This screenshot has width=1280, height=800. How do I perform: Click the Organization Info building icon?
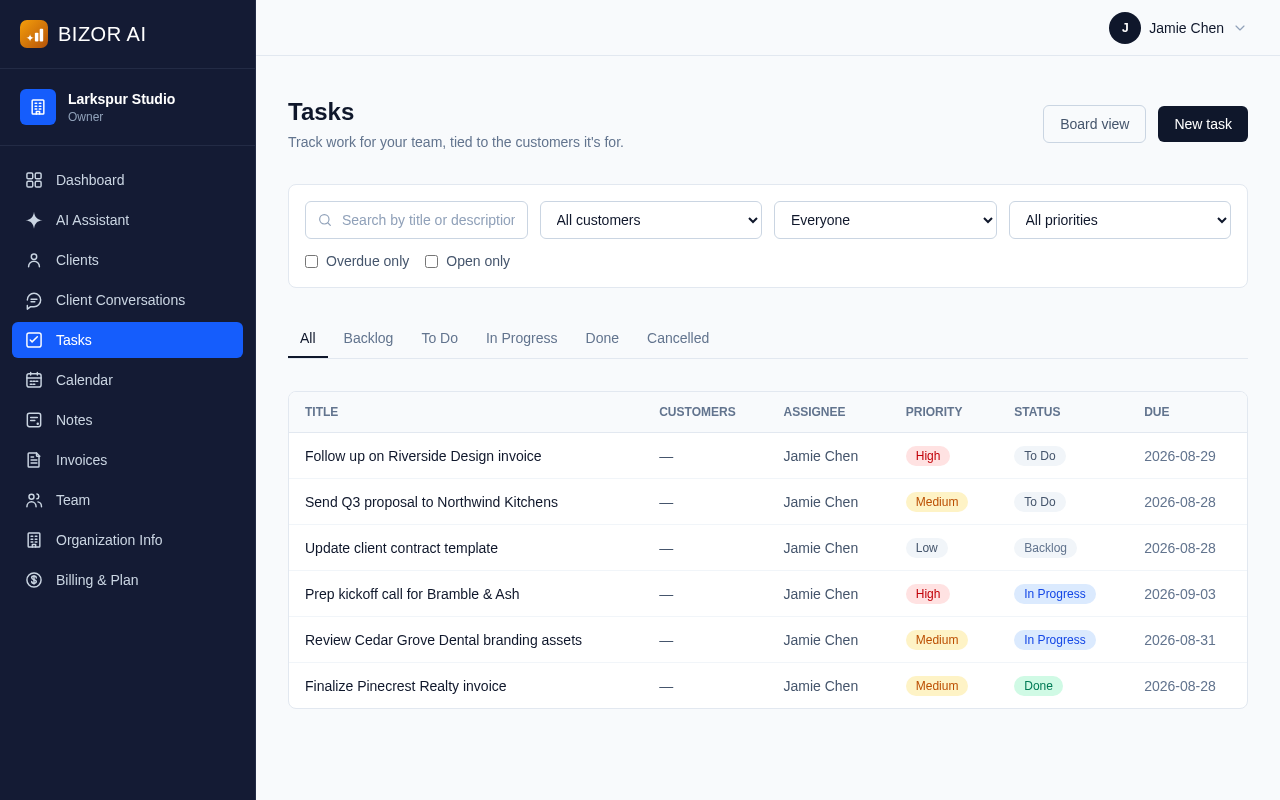coord(34,540)
